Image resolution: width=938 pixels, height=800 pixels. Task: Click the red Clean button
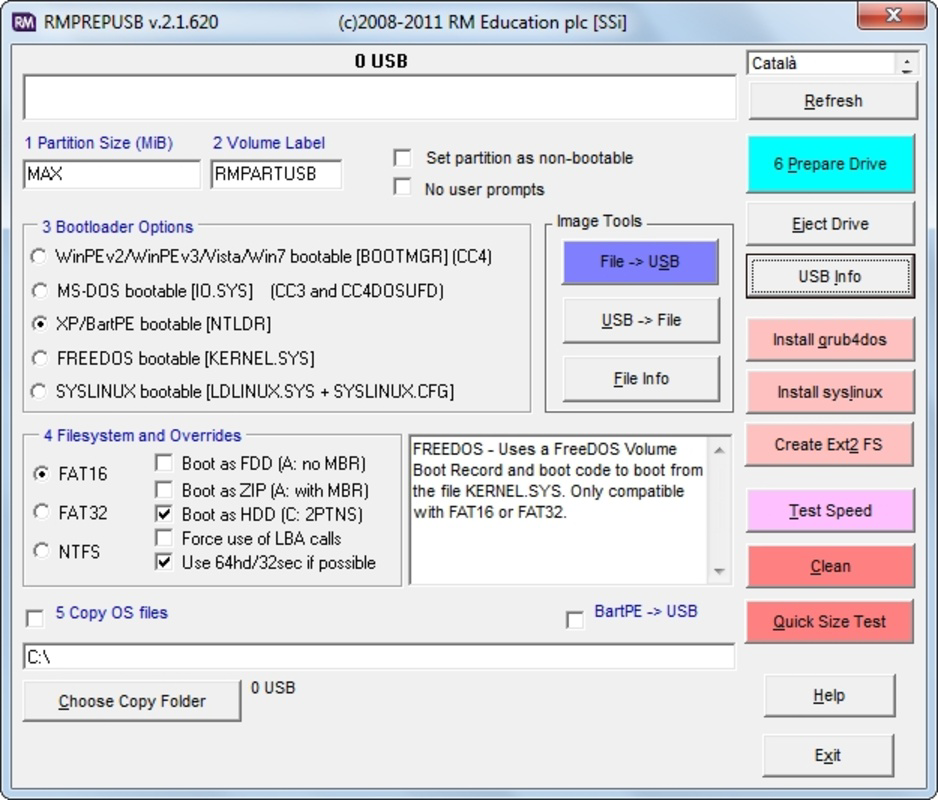point(830,566)
